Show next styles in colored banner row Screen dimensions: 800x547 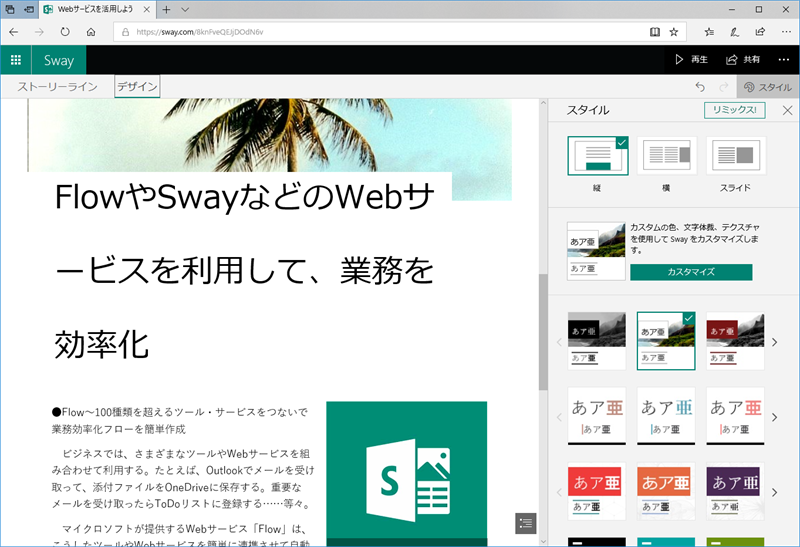(x=774, y=492)
